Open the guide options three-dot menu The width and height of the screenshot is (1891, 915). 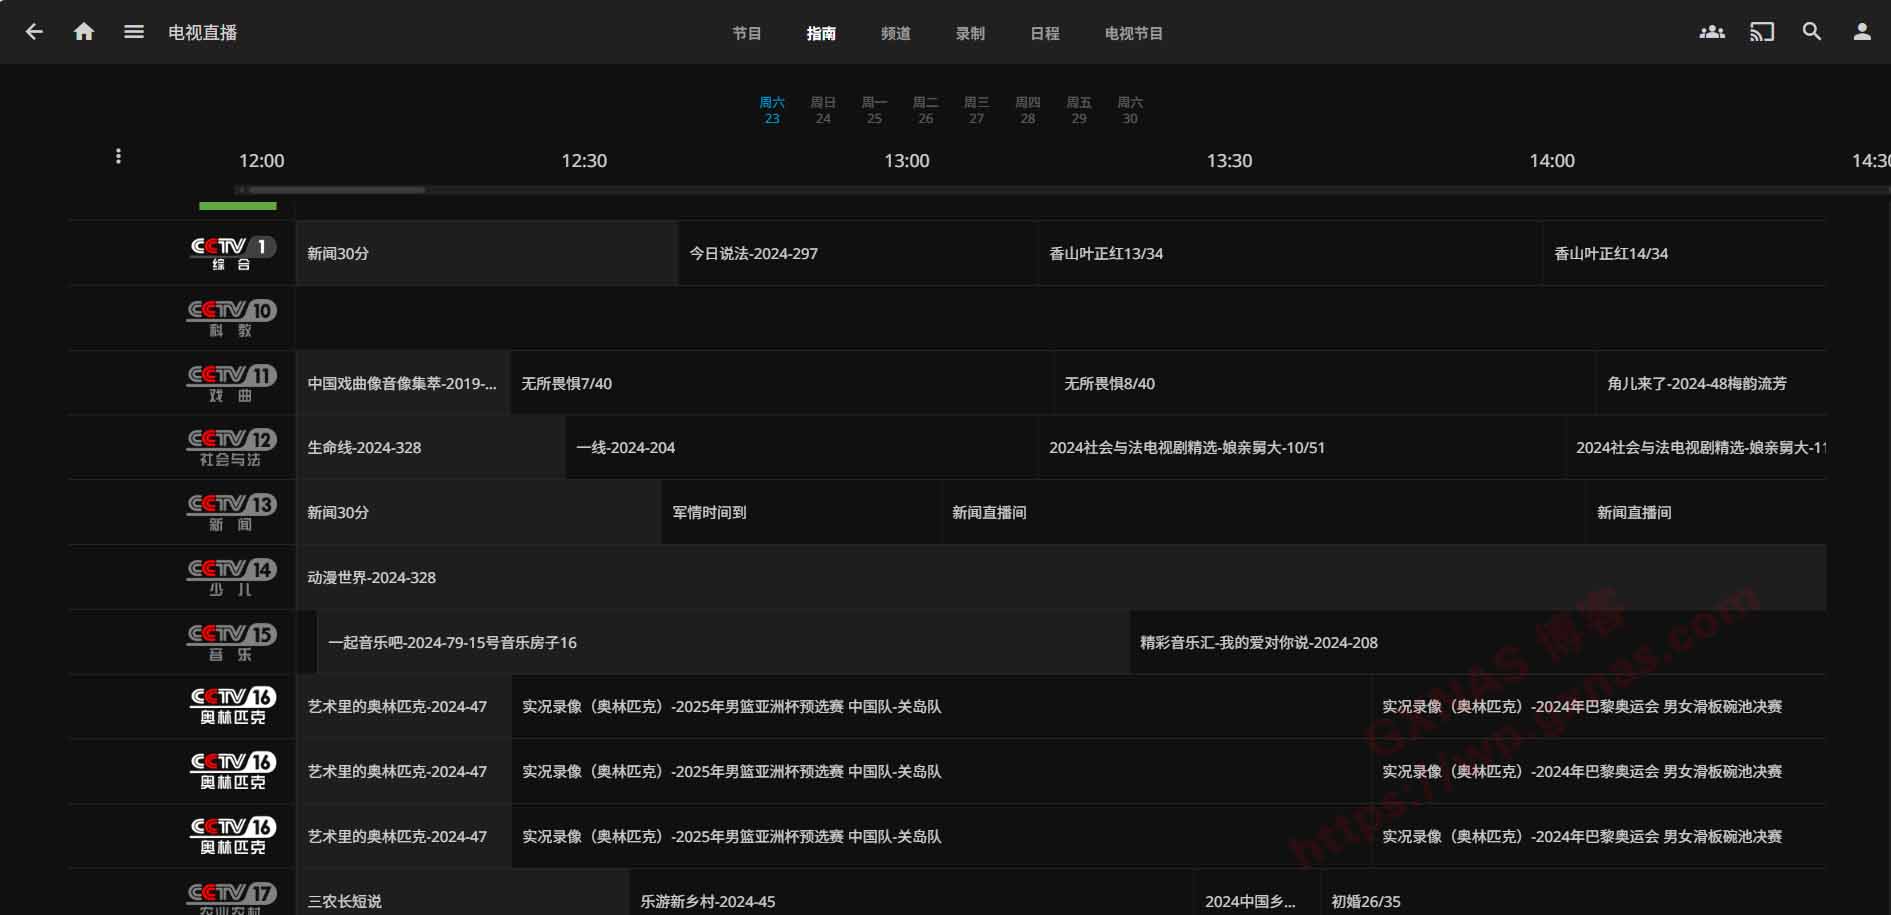coord(118,156)
